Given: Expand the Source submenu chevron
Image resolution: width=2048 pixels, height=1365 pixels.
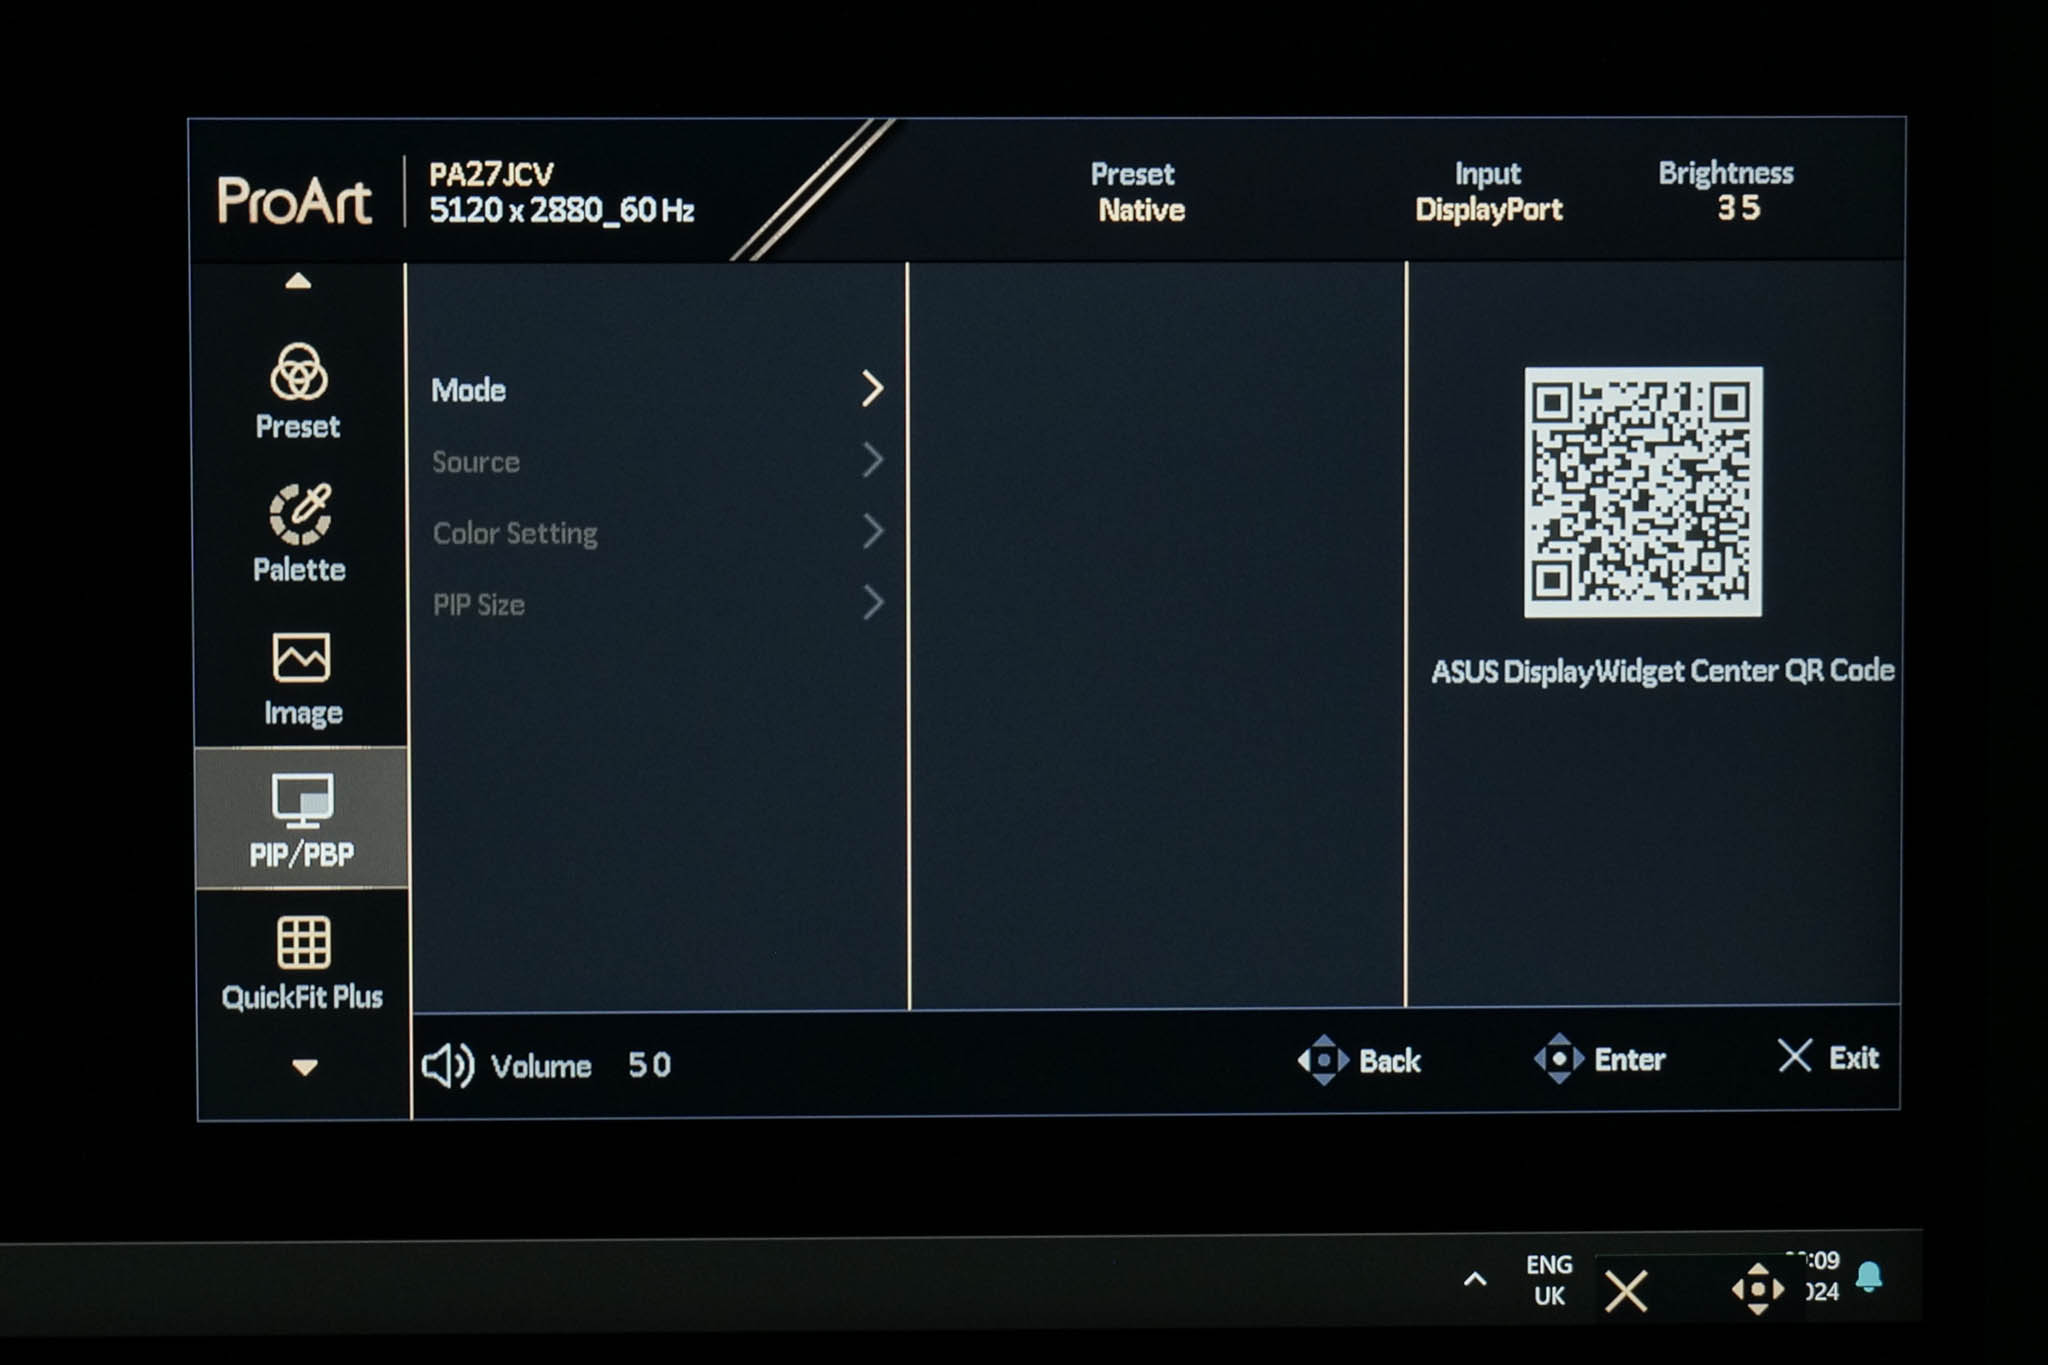Looking at the screenshot, I should click(x=872, y=461).
